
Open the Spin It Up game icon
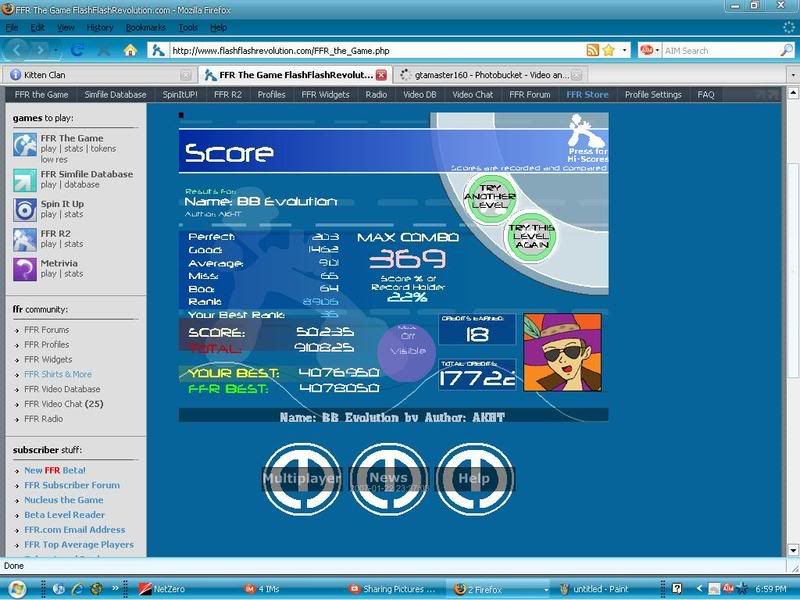pos(25,210)
